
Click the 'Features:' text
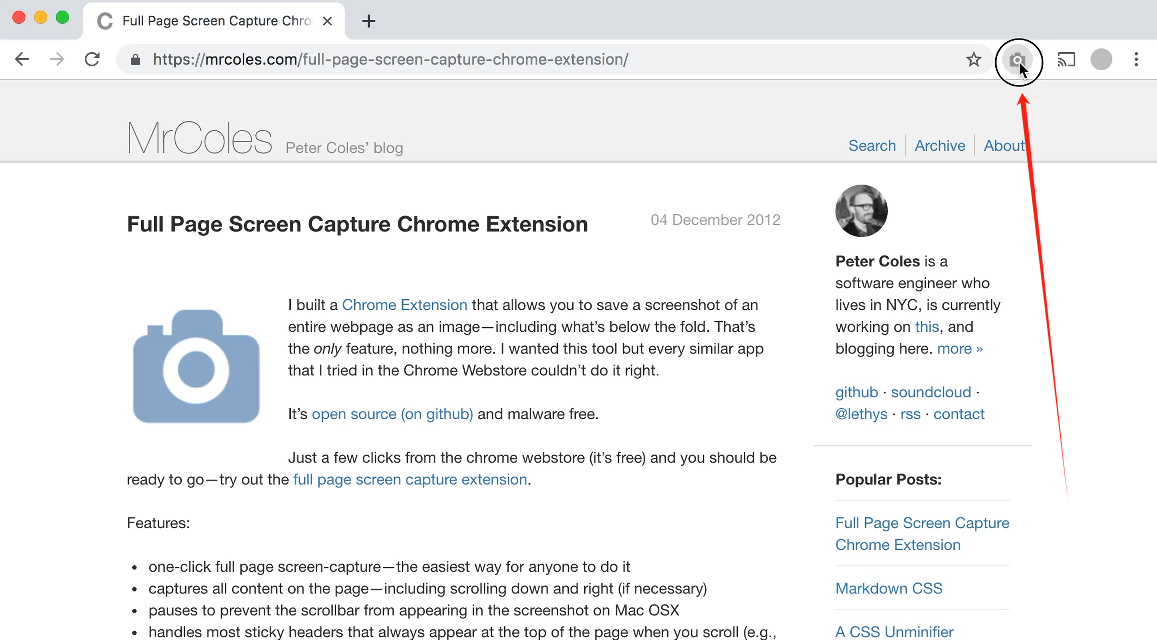(159, 523)
